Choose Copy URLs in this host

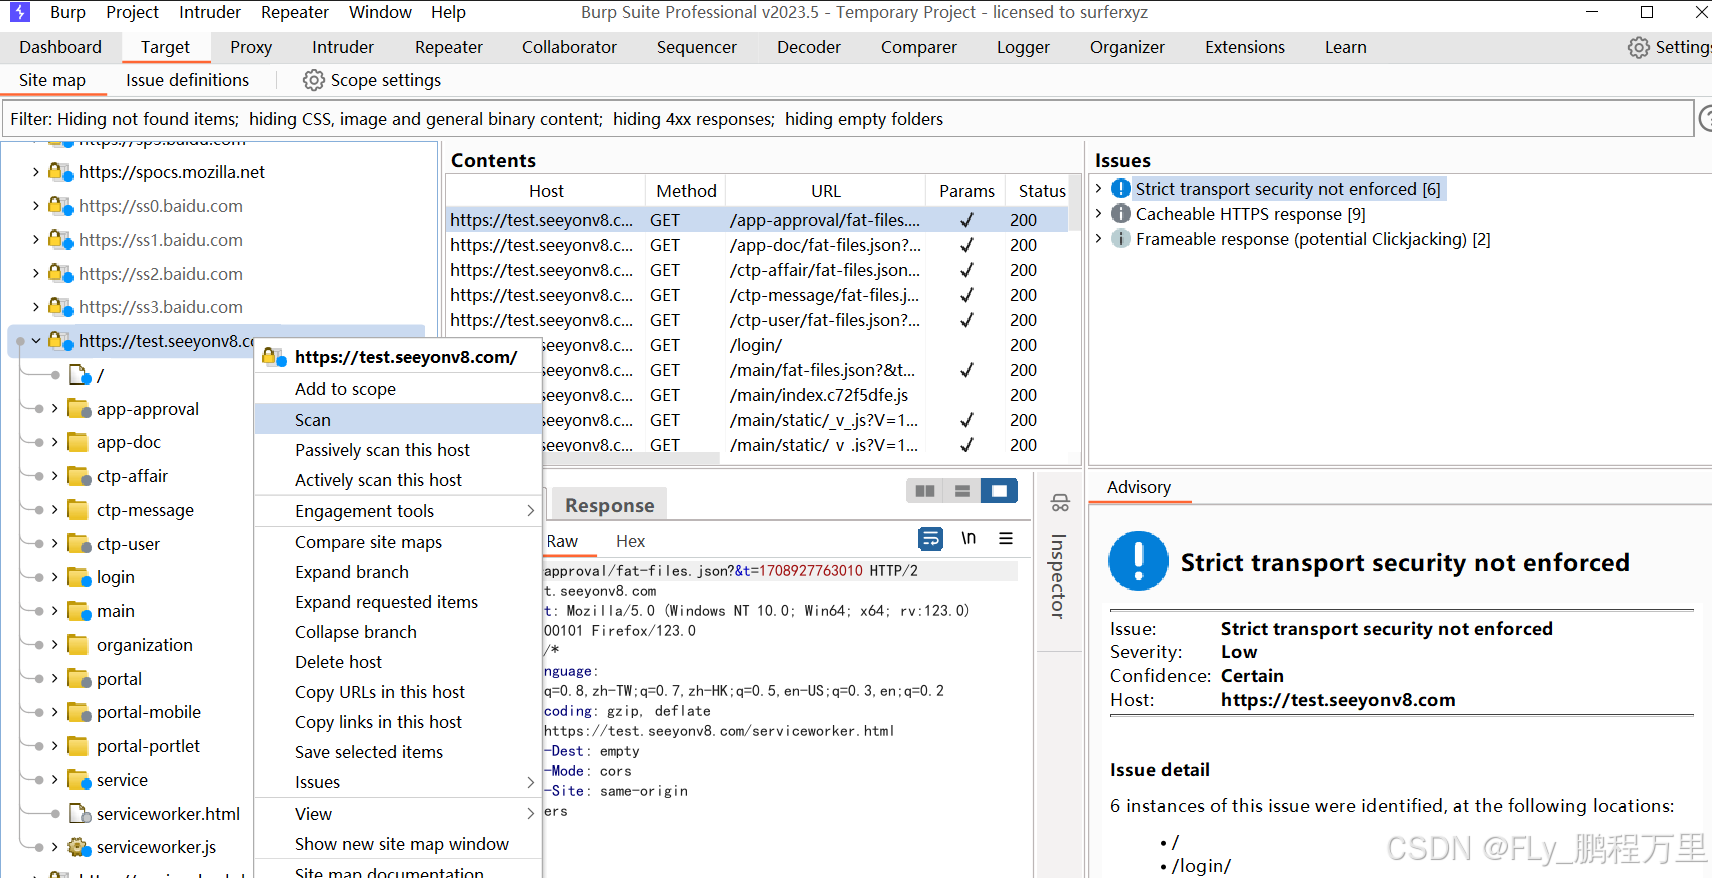tap(398, 692)
